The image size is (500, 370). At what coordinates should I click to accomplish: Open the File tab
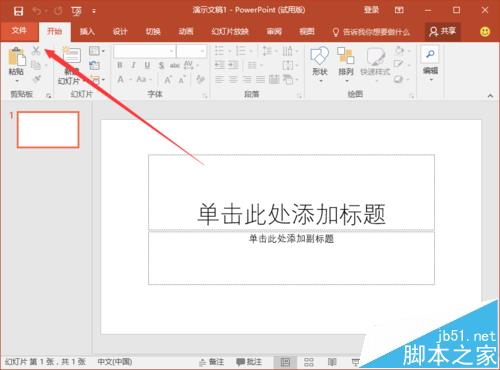(x=19, y=31)
